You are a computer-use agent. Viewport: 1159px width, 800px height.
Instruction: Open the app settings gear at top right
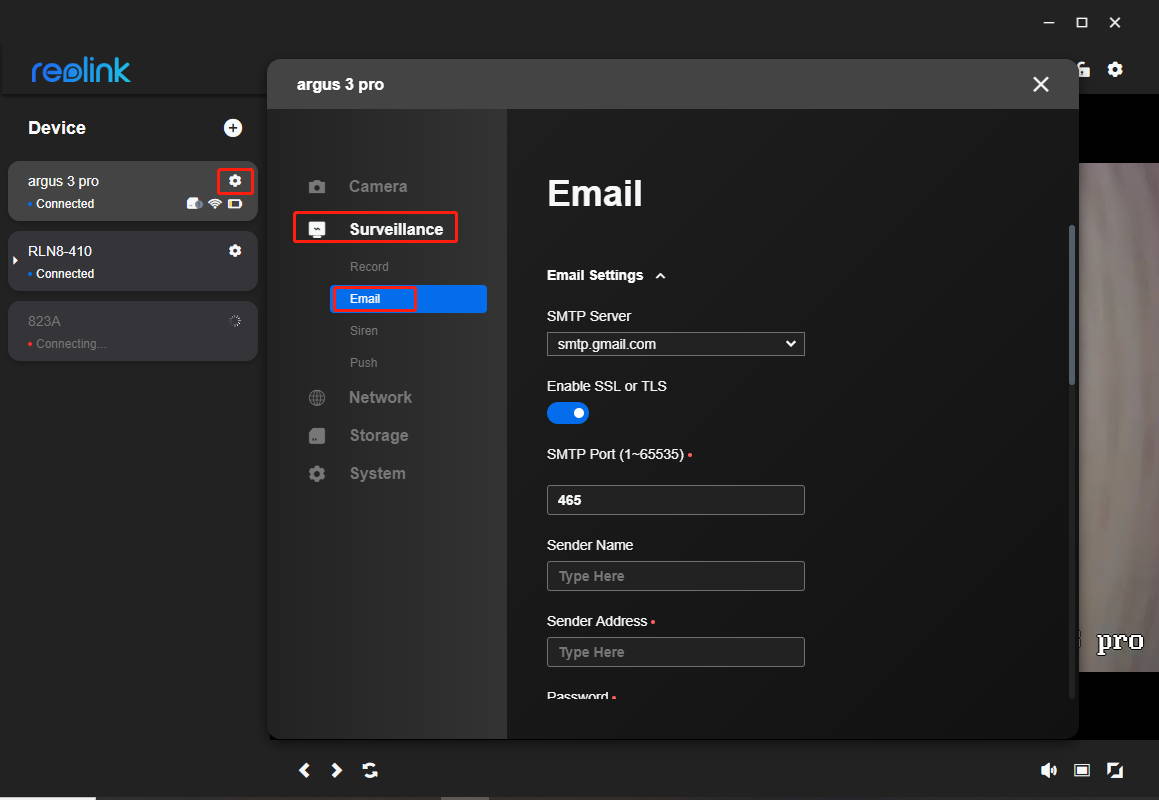pyautogui.click(x=1115, y=70)
